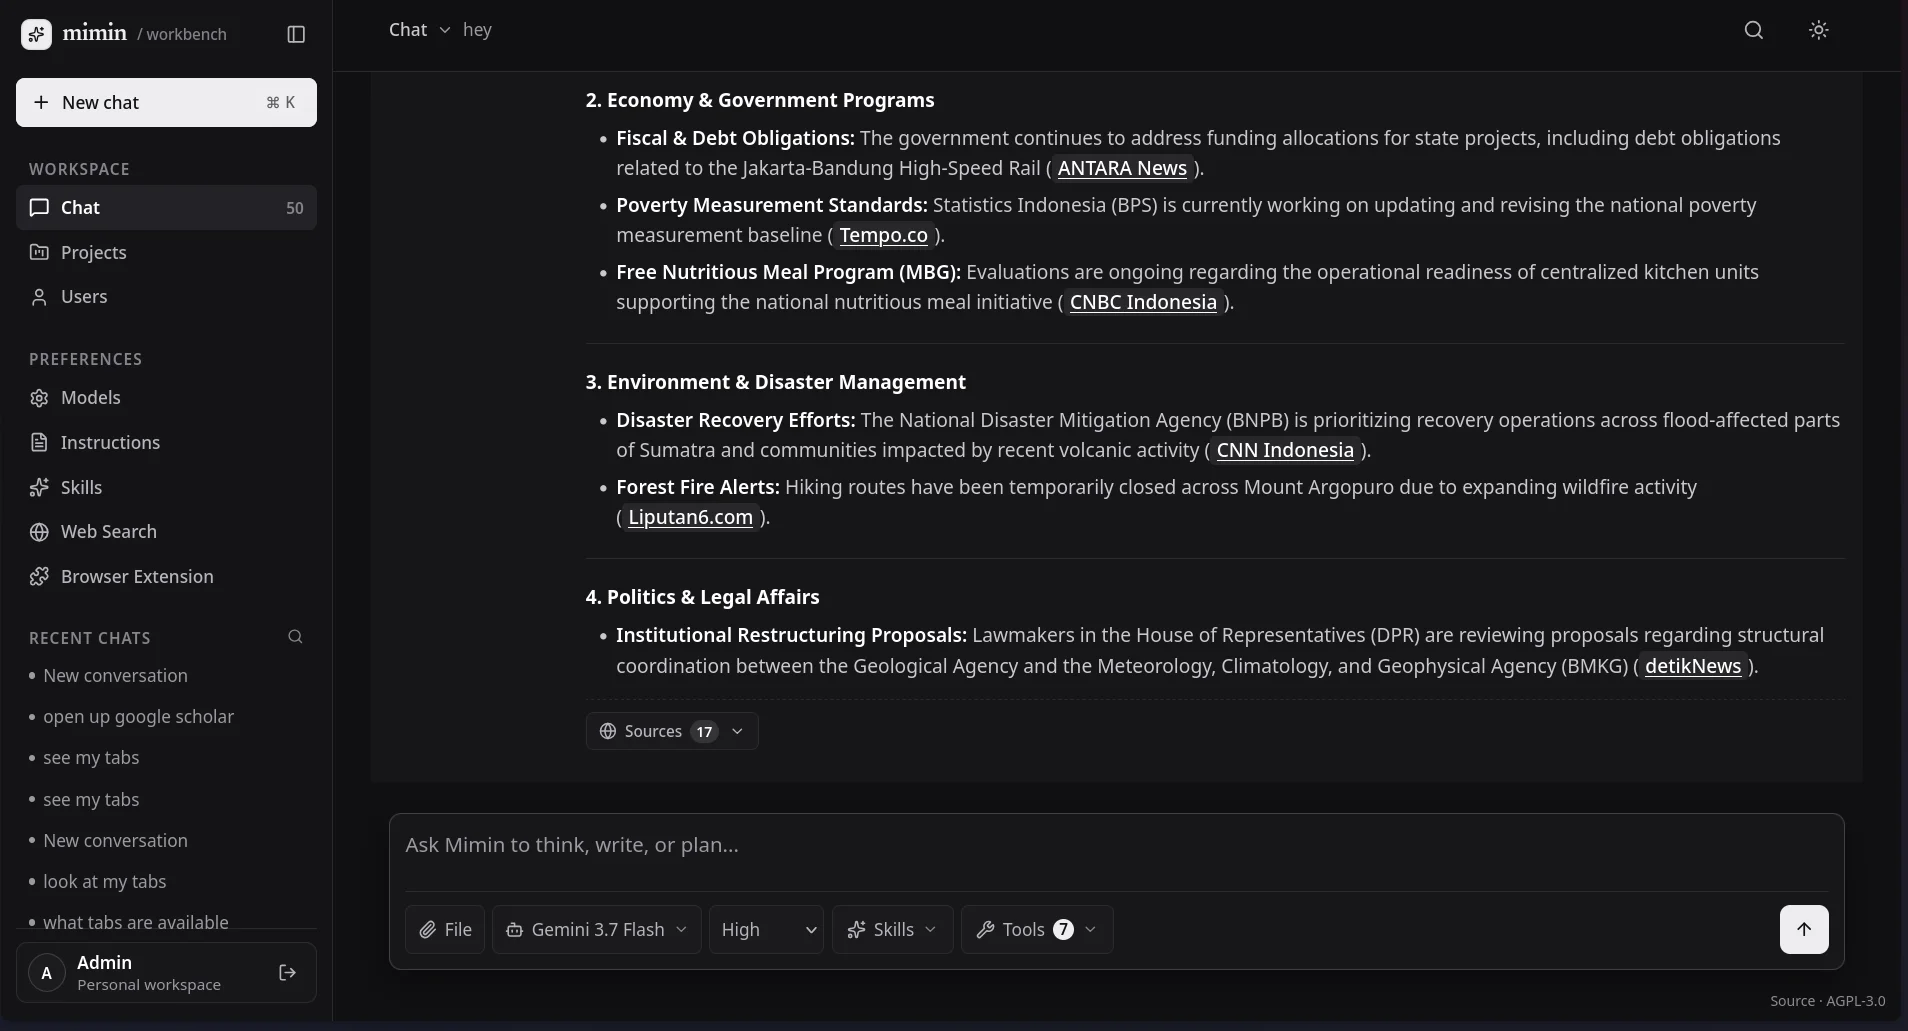Click the mimin logo icon
Image resolution: width=1908 pixels, height=1031 pixels.
pos(37,34)
